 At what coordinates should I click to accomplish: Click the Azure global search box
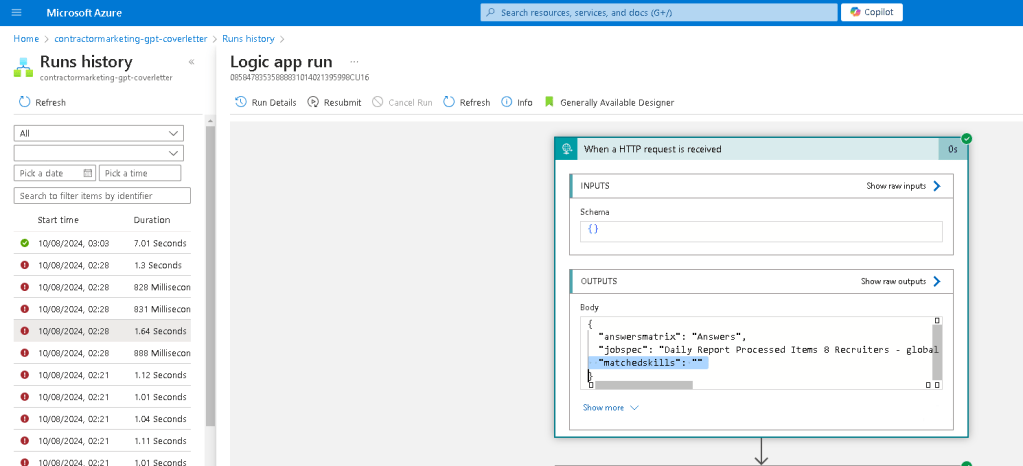(x=659, y=12)
